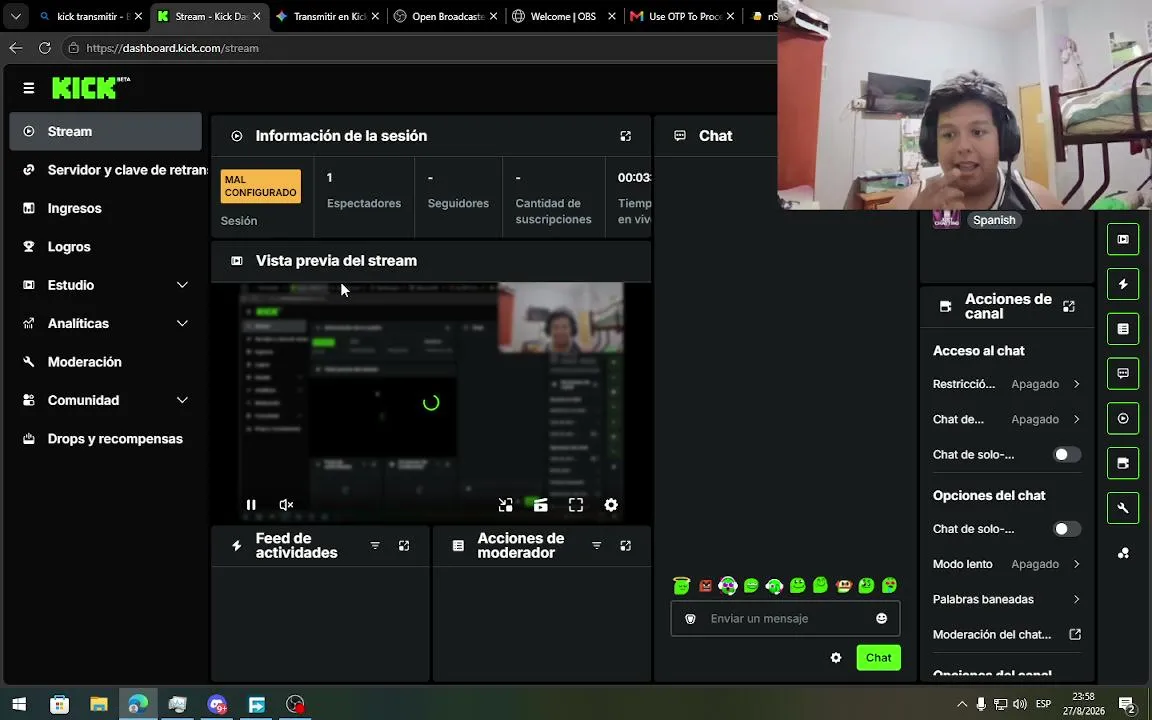
Task: Go to Ingresos page
Action: click(x=105, y=209)
